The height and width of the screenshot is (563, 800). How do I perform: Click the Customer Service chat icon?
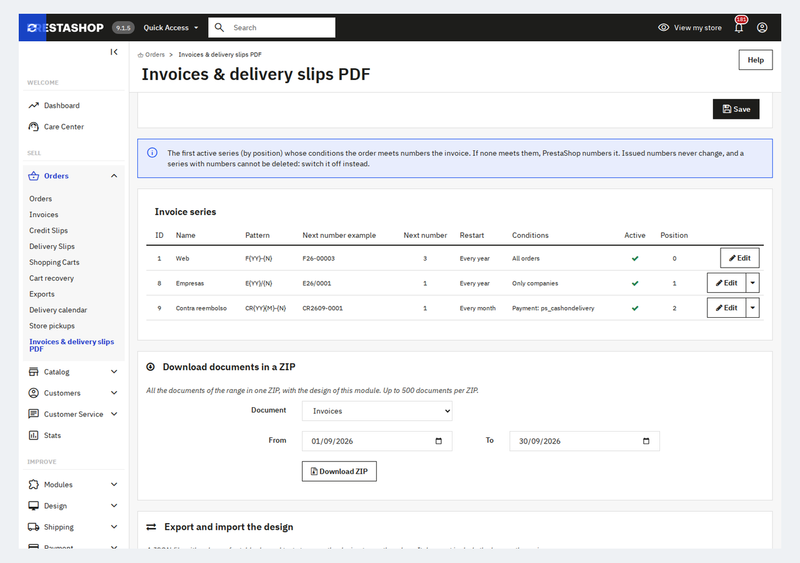coord(34,414)
